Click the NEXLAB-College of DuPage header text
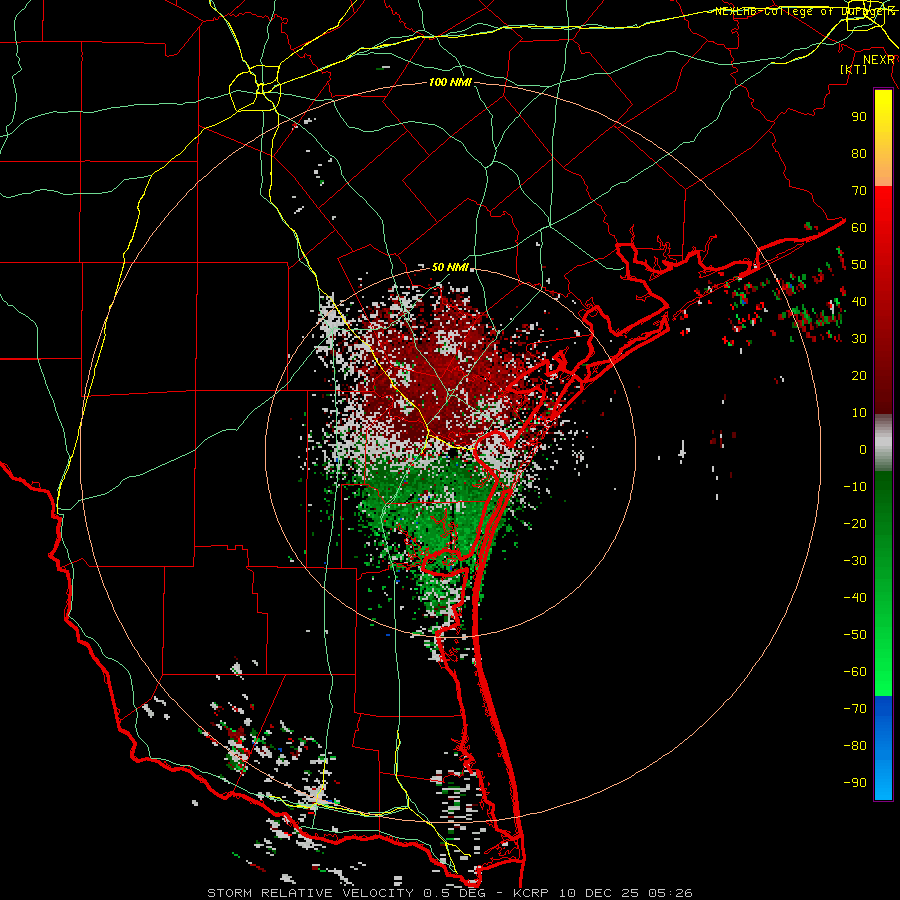Image resolution: width=900 pixels, height=900 pixels. click(805, 11)
